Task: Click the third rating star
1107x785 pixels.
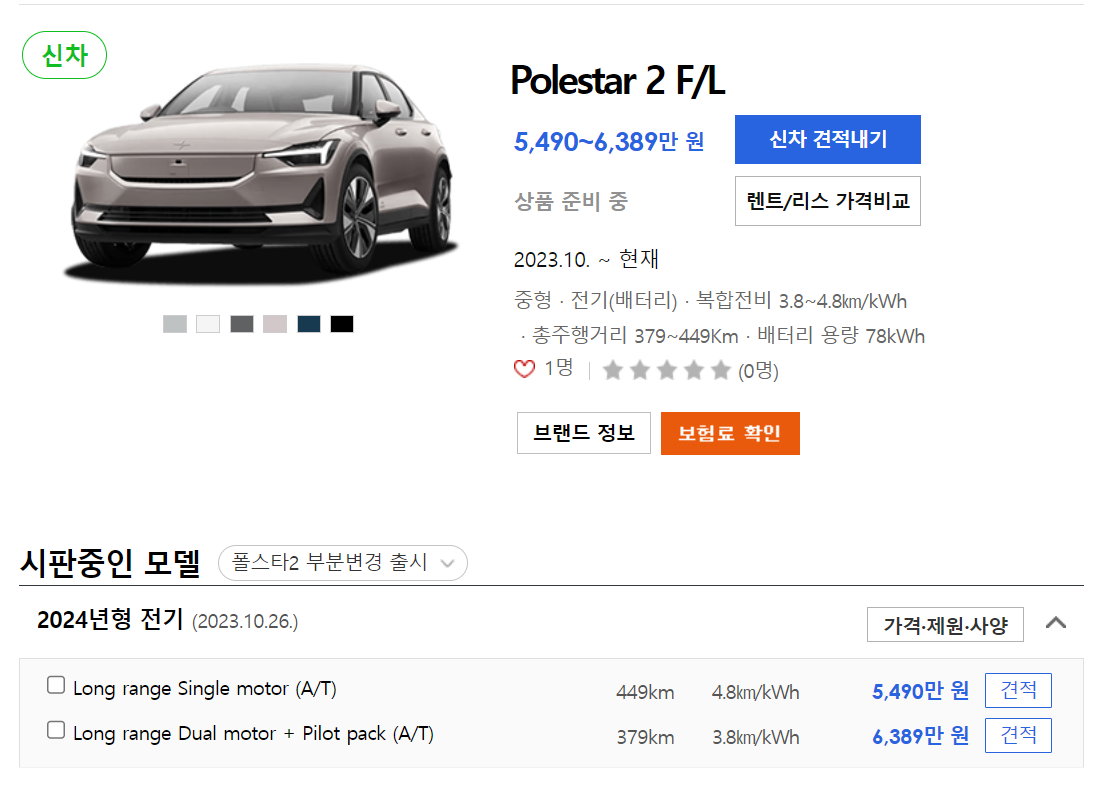Action: 666,370
